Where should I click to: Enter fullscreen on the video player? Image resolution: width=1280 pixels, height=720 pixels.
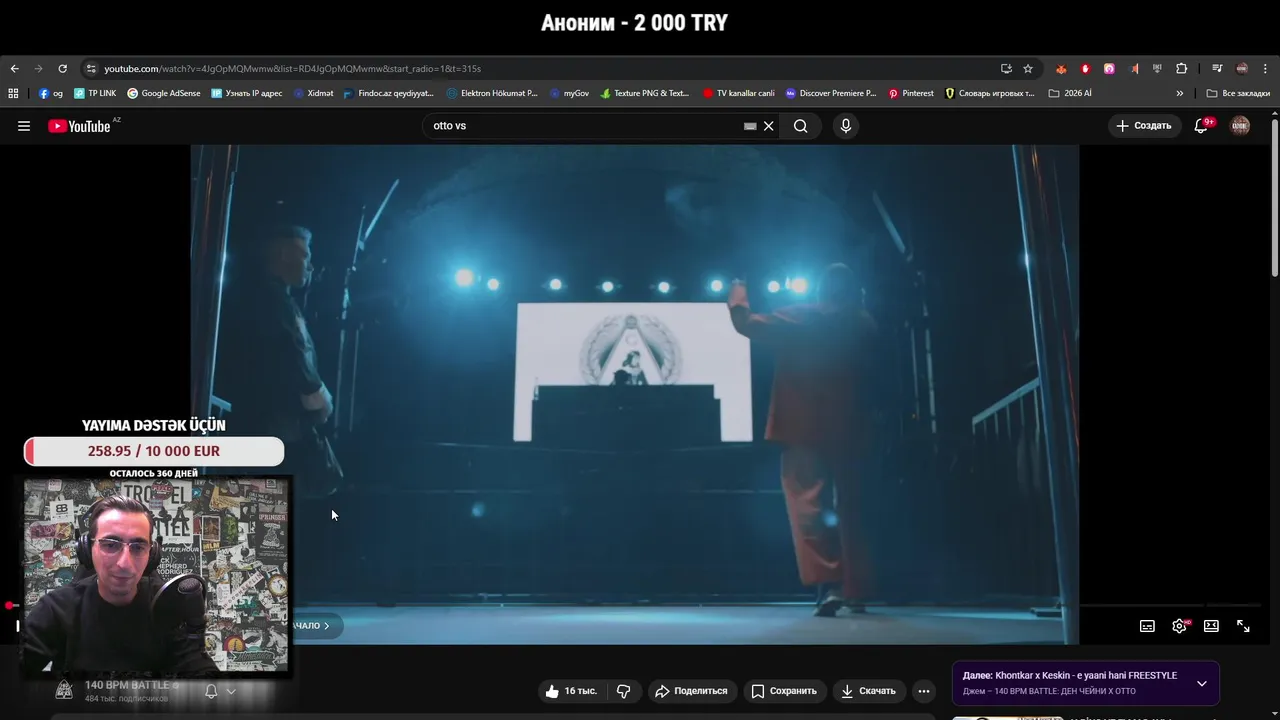1243,626
